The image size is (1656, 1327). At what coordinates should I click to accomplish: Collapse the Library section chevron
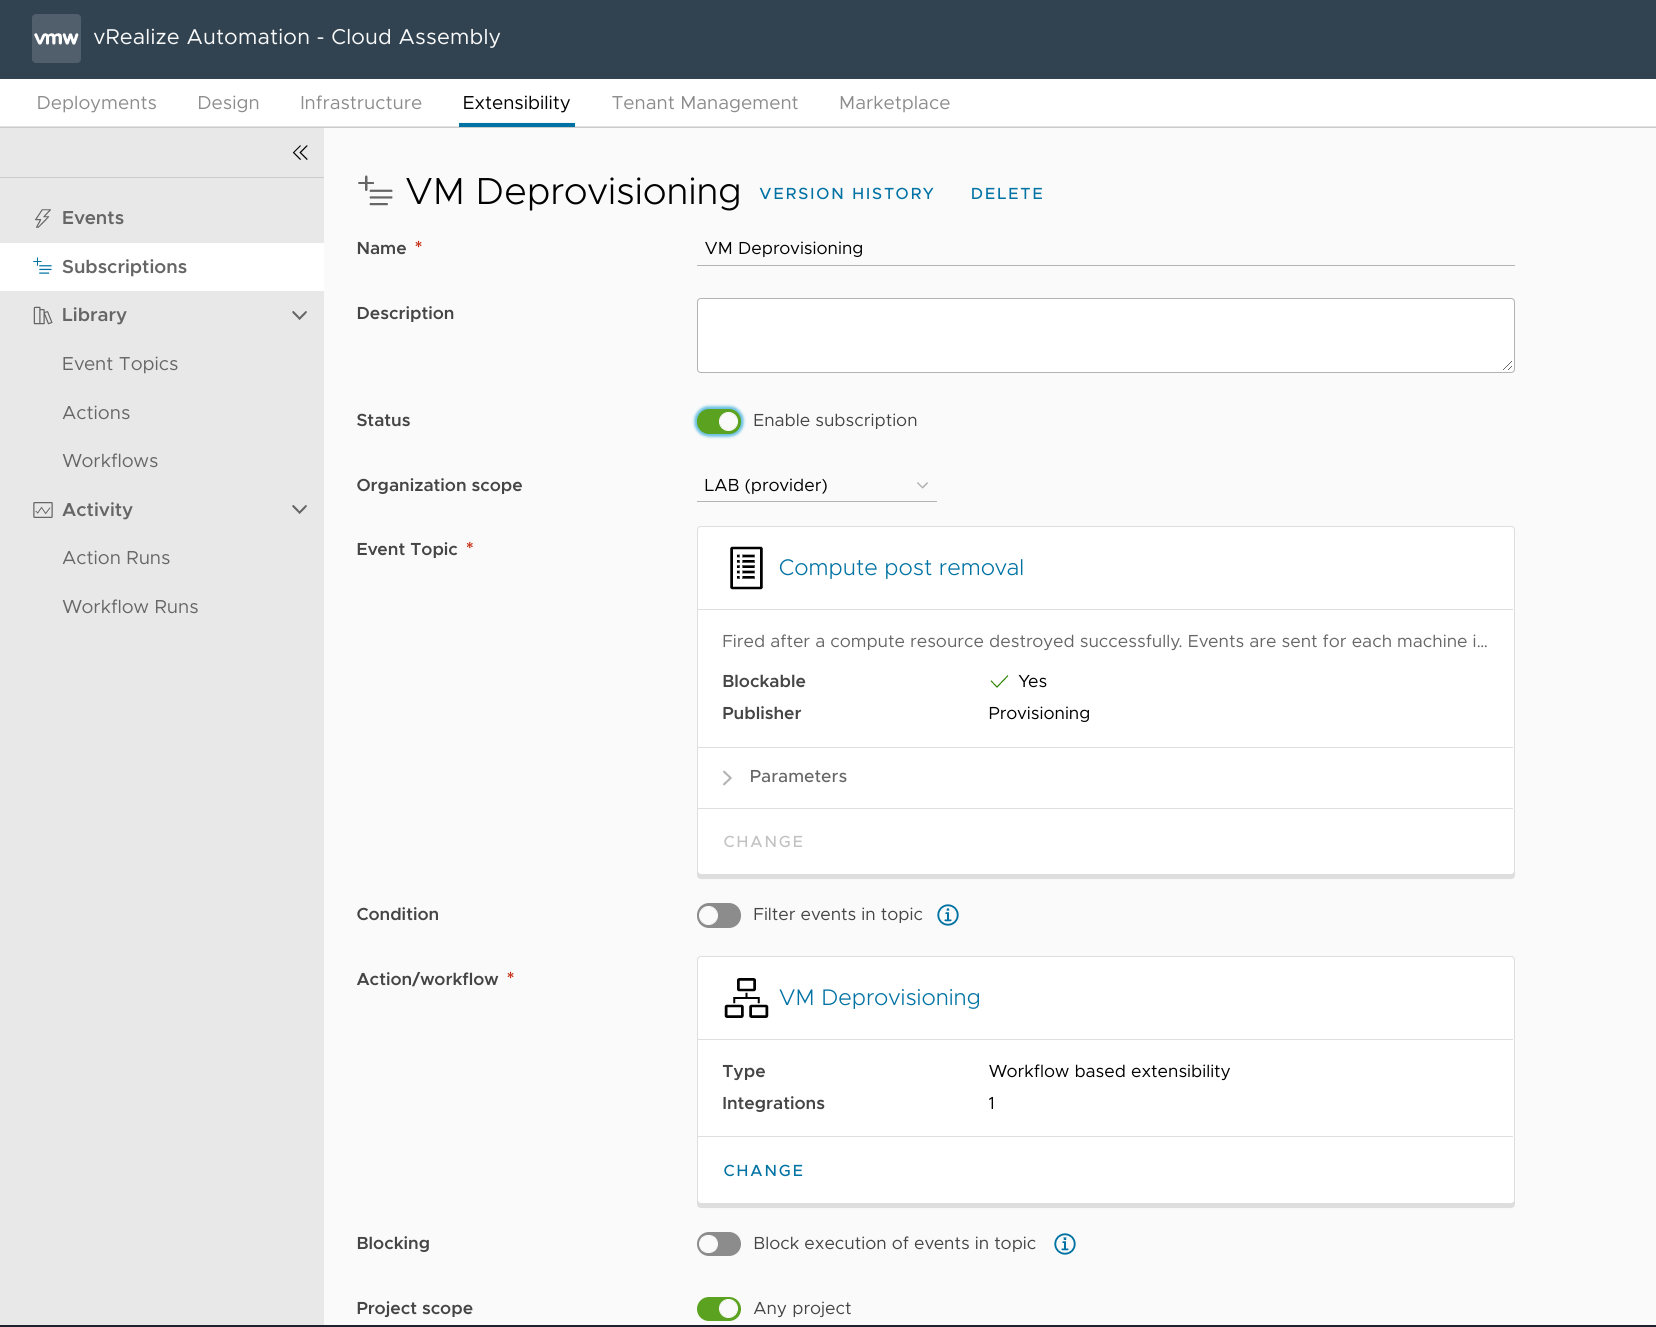click(x=299, y=315)
